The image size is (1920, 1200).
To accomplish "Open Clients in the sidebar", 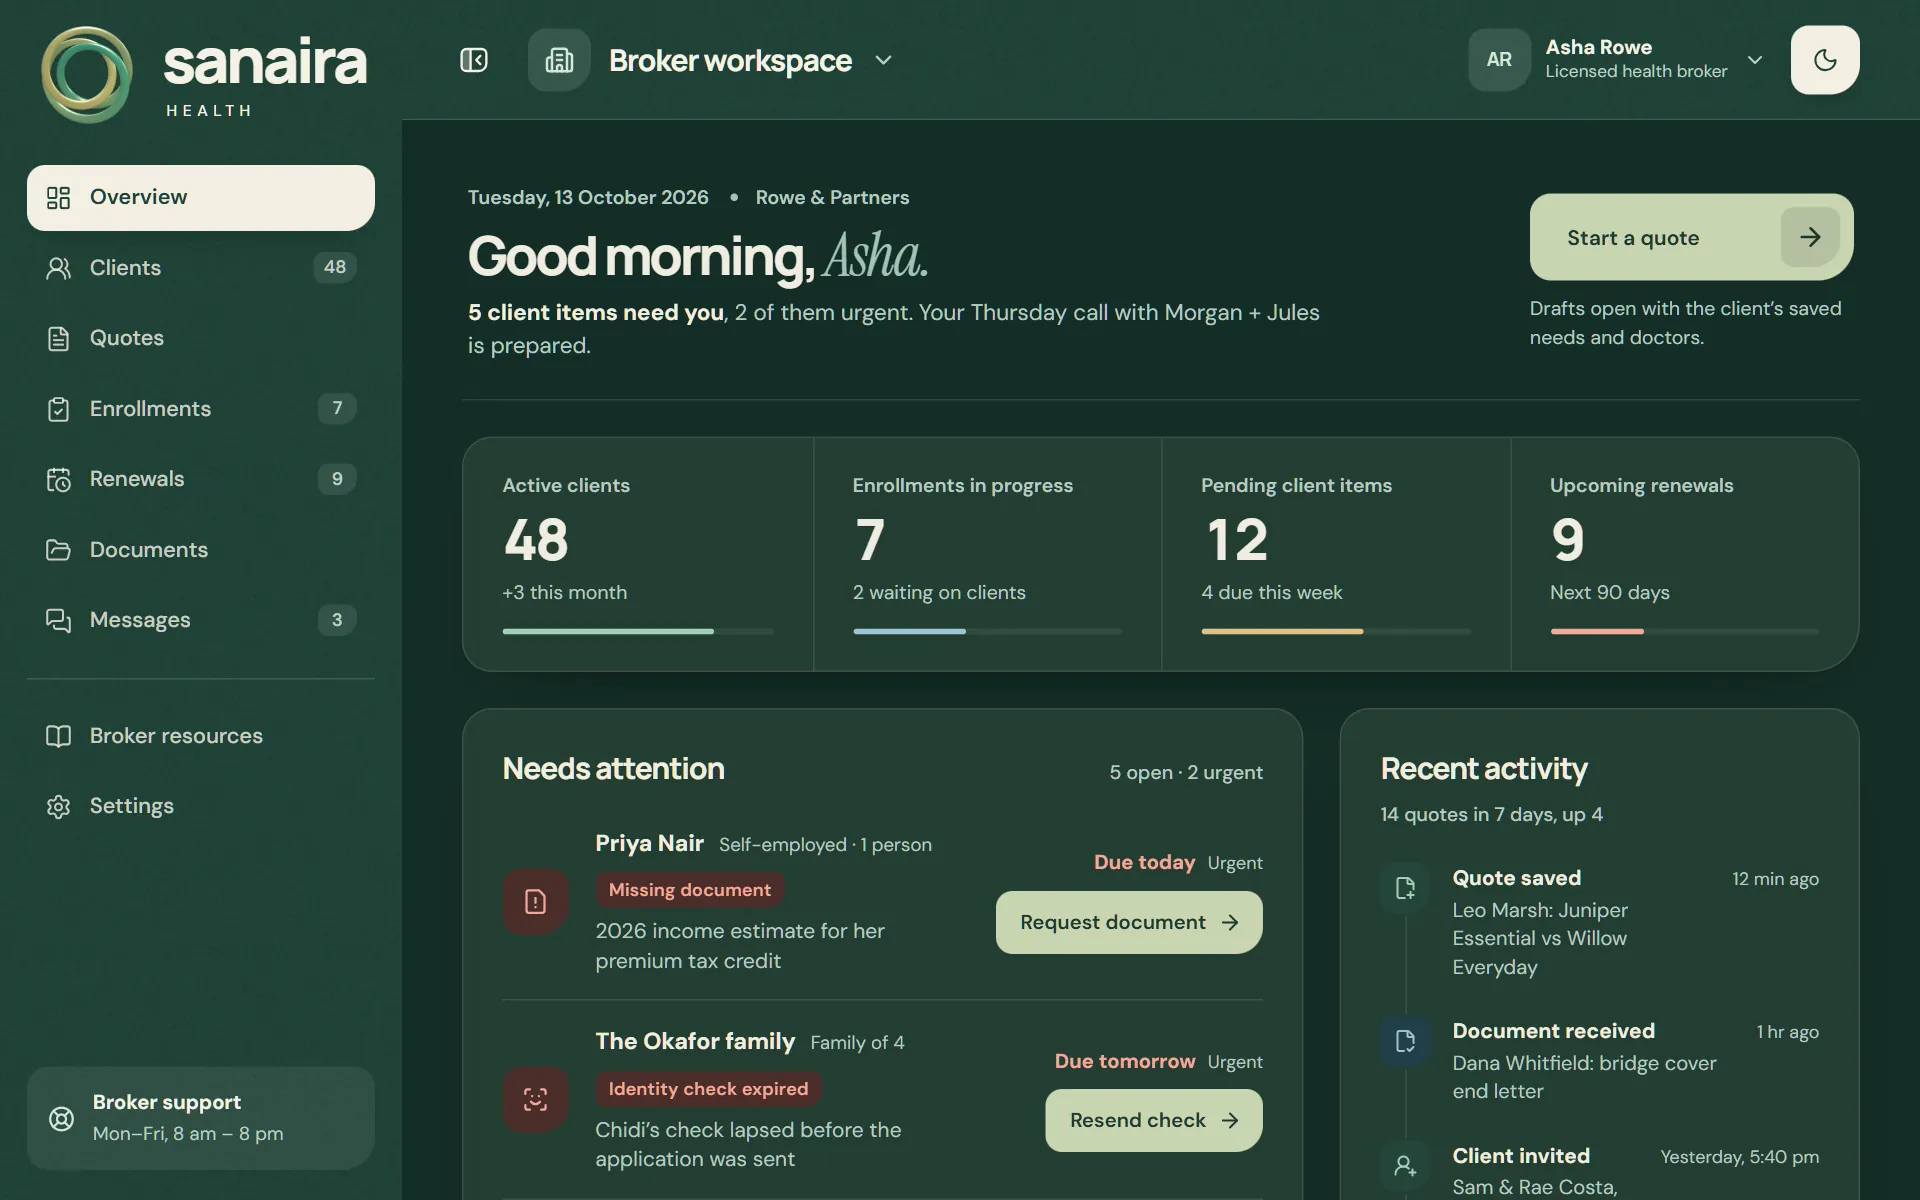I will pyautogui.click(x=201, y=268).
